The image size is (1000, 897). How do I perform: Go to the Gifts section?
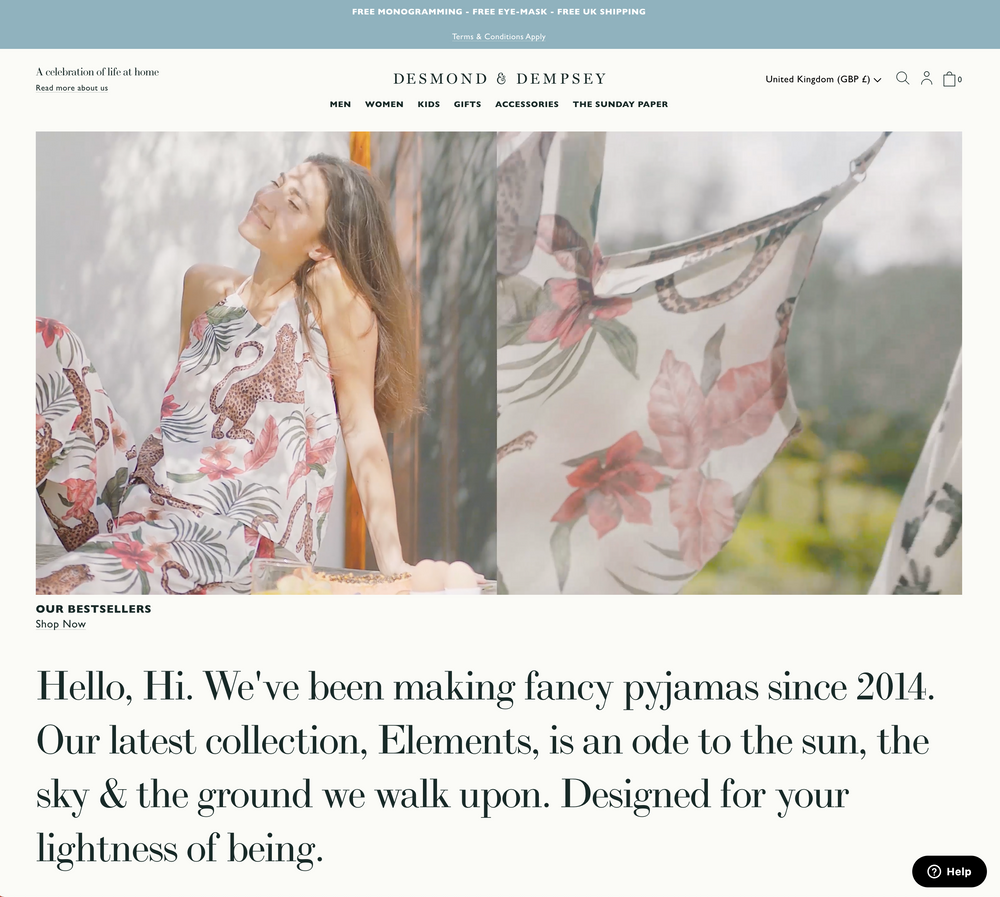[x=467, y=104]
